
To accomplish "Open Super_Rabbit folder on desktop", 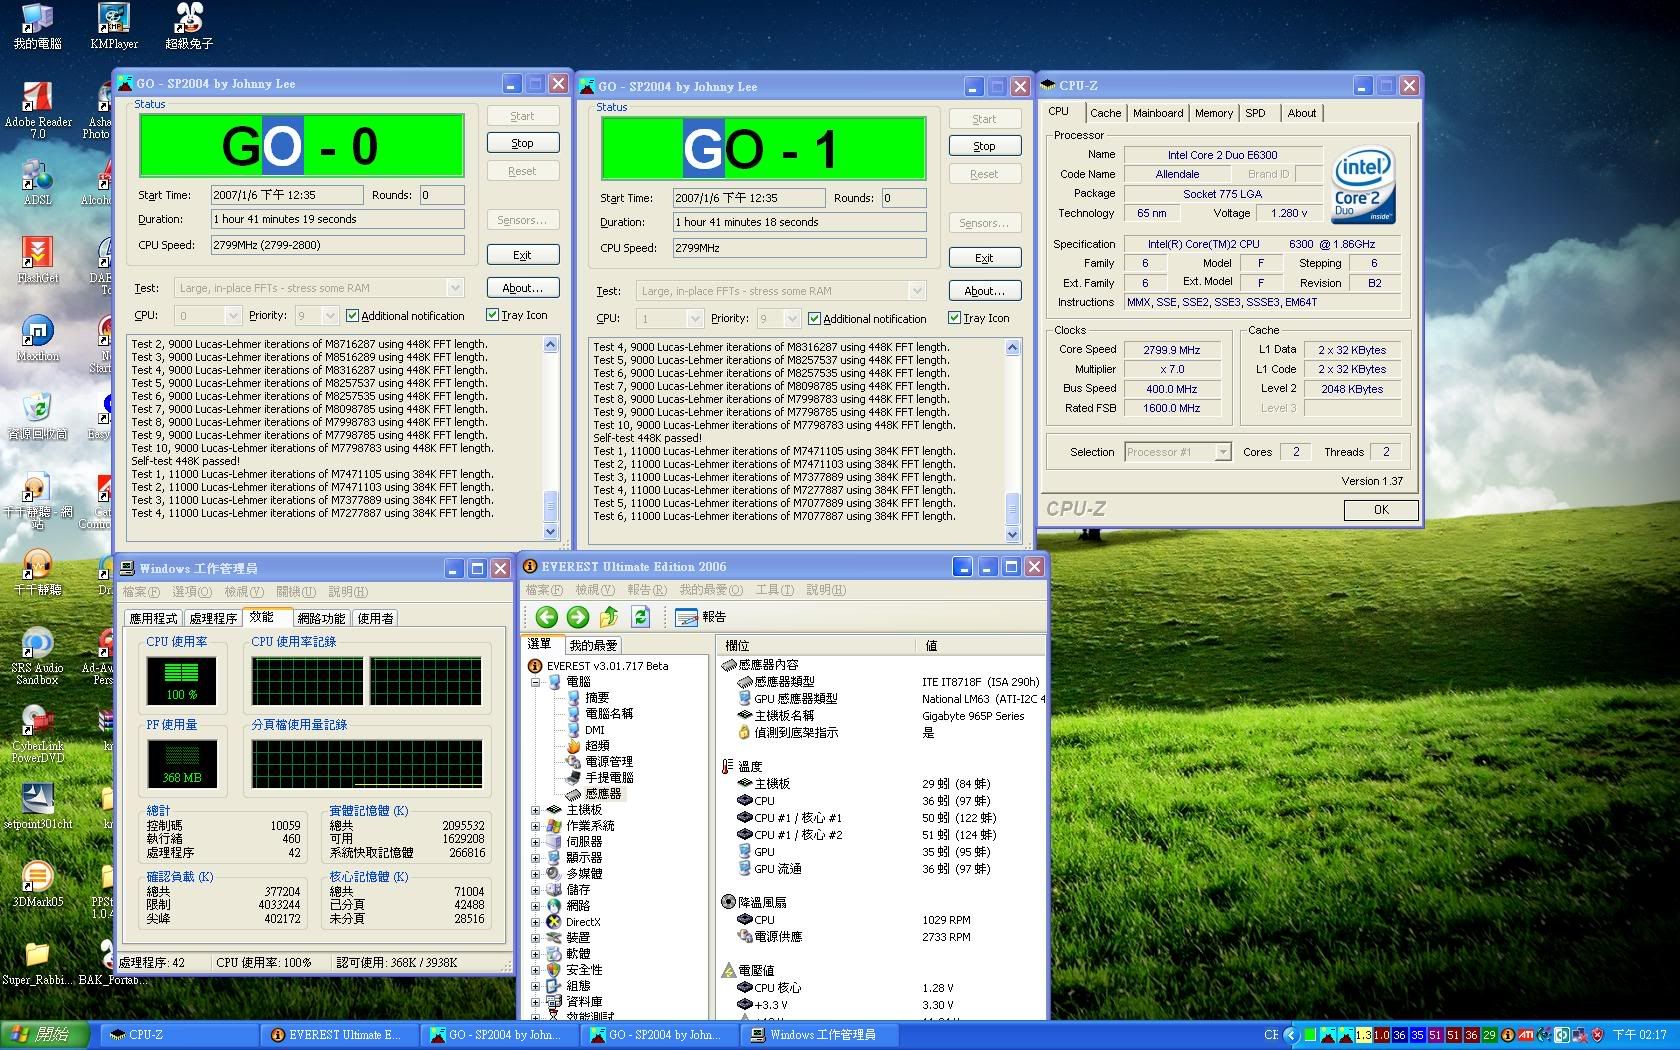I will coord(38,963).
